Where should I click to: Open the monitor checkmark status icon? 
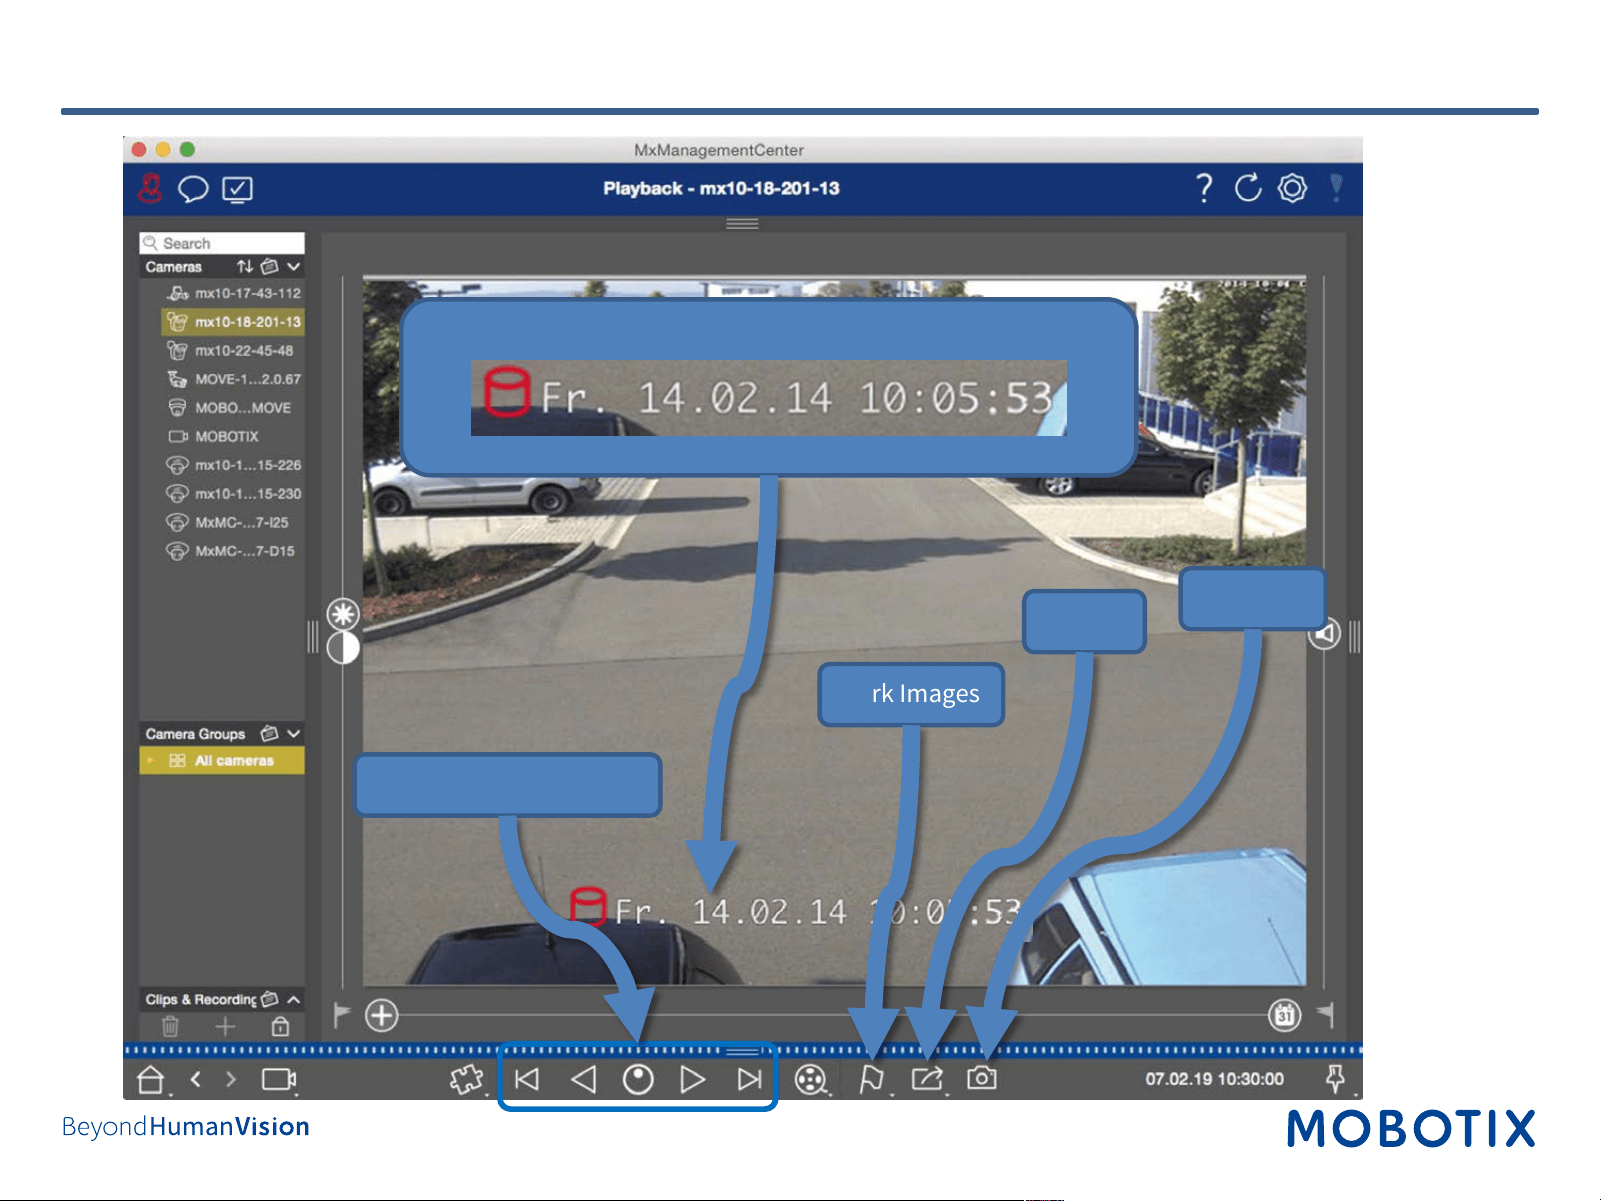pos(237,189)
